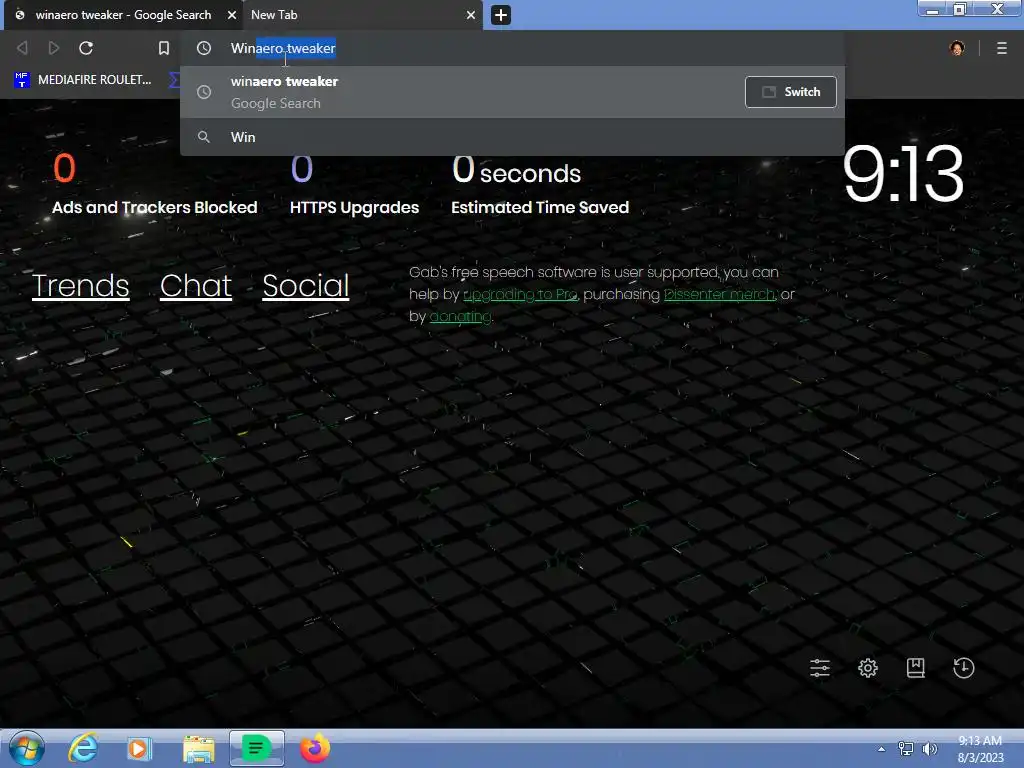Open MEDIAFIRE ROULET... bookmark
The height and width of the screenshot is (768, 1024).
click(x=83, y=80)
